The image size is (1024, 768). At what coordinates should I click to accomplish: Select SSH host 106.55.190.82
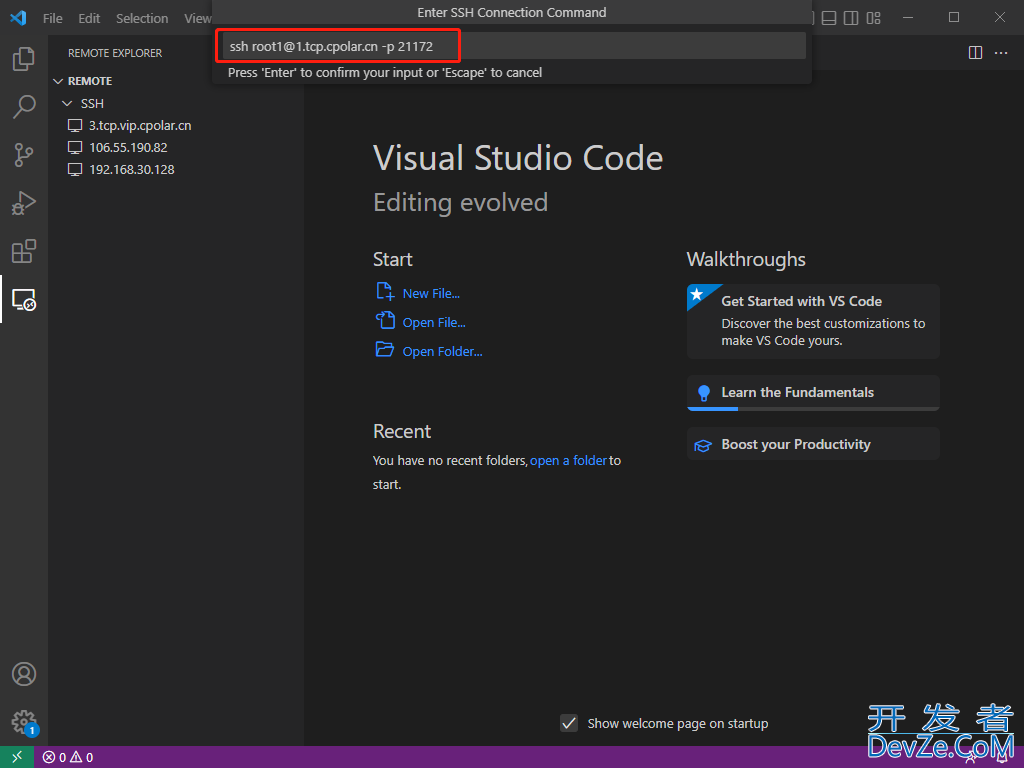pyautogui.click(x=128, y=148)
